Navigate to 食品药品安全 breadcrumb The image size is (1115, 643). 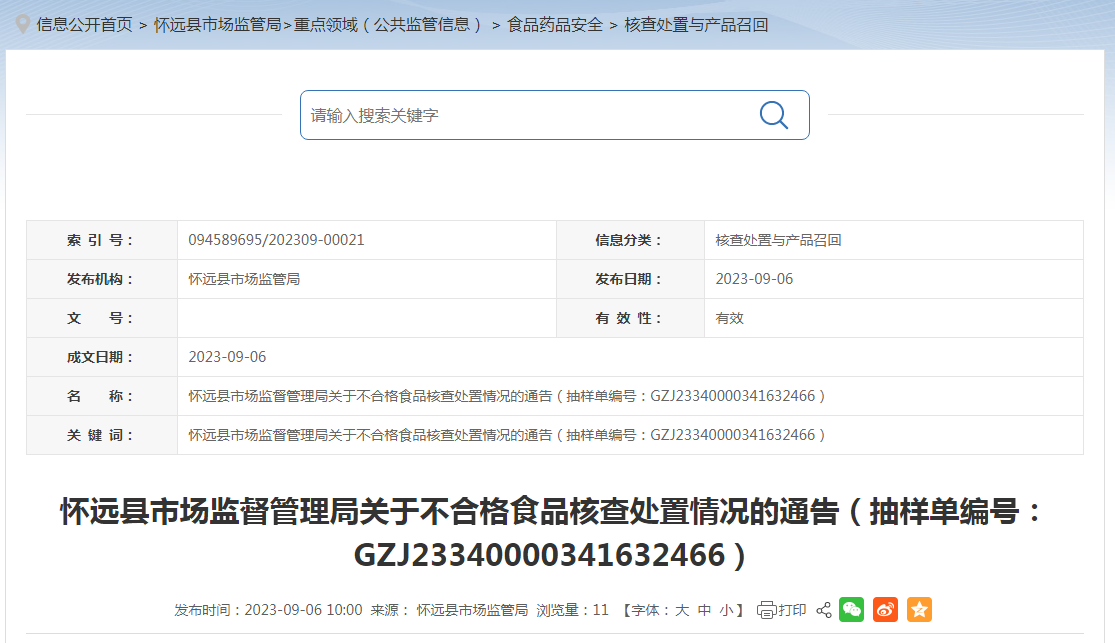pyautogui.click(x=555, y=24)
